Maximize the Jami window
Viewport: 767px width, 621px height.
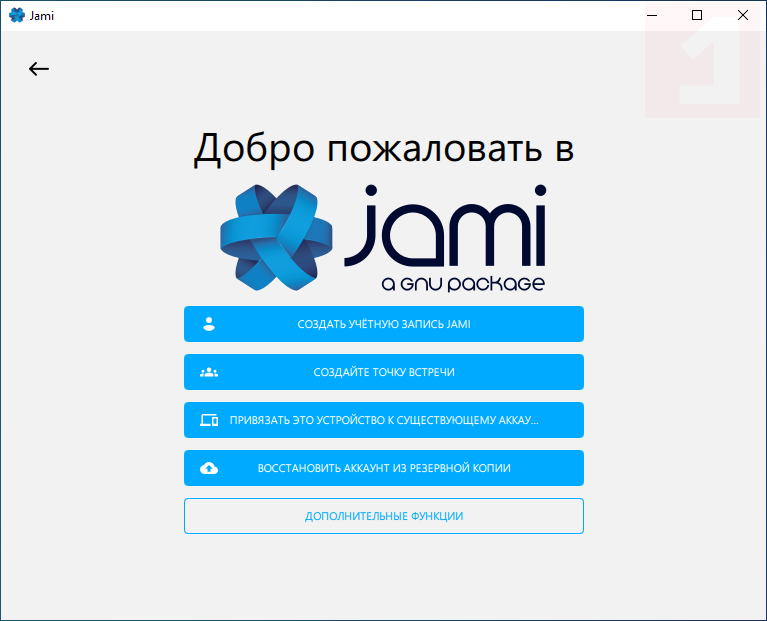click(697, 15)
